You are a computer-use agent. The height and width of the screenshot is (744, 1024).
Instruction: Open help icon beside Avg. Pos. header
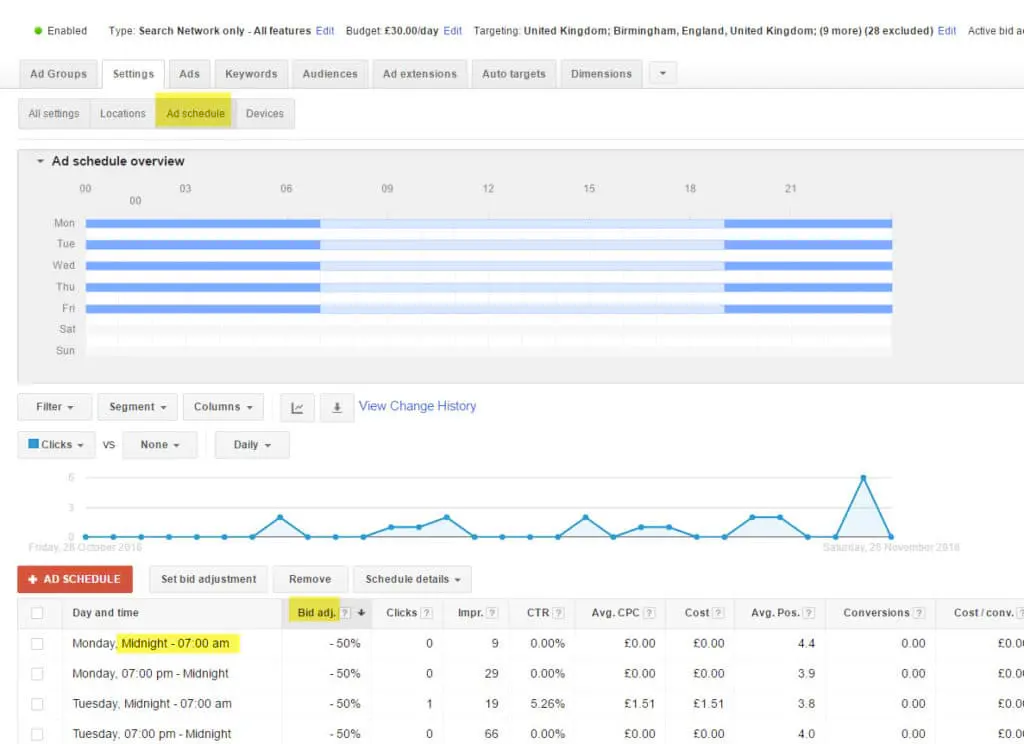pos(809,613)
